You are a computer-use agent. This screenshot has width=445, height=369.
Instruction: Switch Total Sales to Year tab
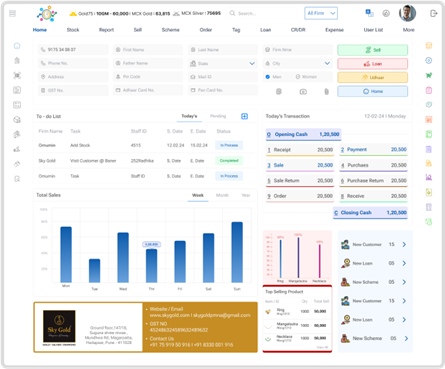(x=246, y=195)
